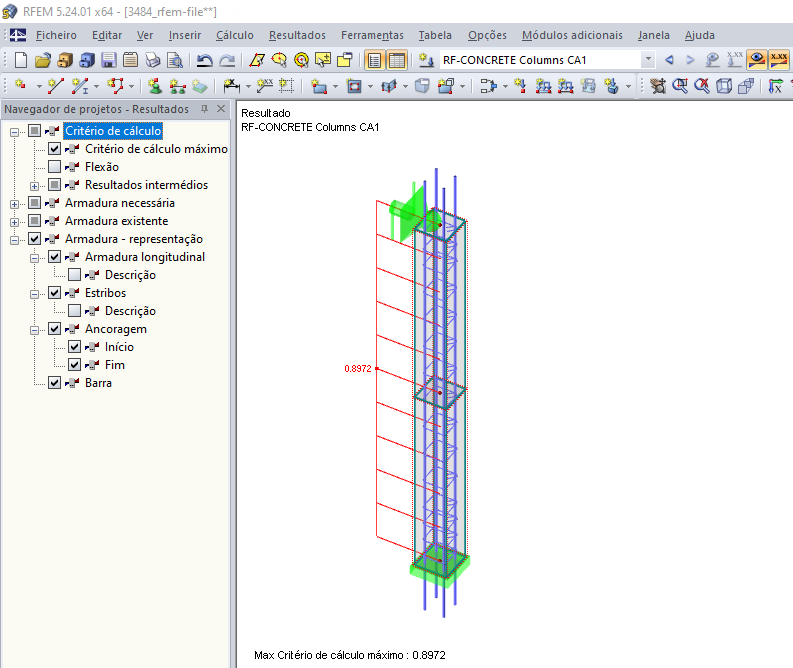Open the Resultados menu

pyautogui.click(x=297, y=35)
